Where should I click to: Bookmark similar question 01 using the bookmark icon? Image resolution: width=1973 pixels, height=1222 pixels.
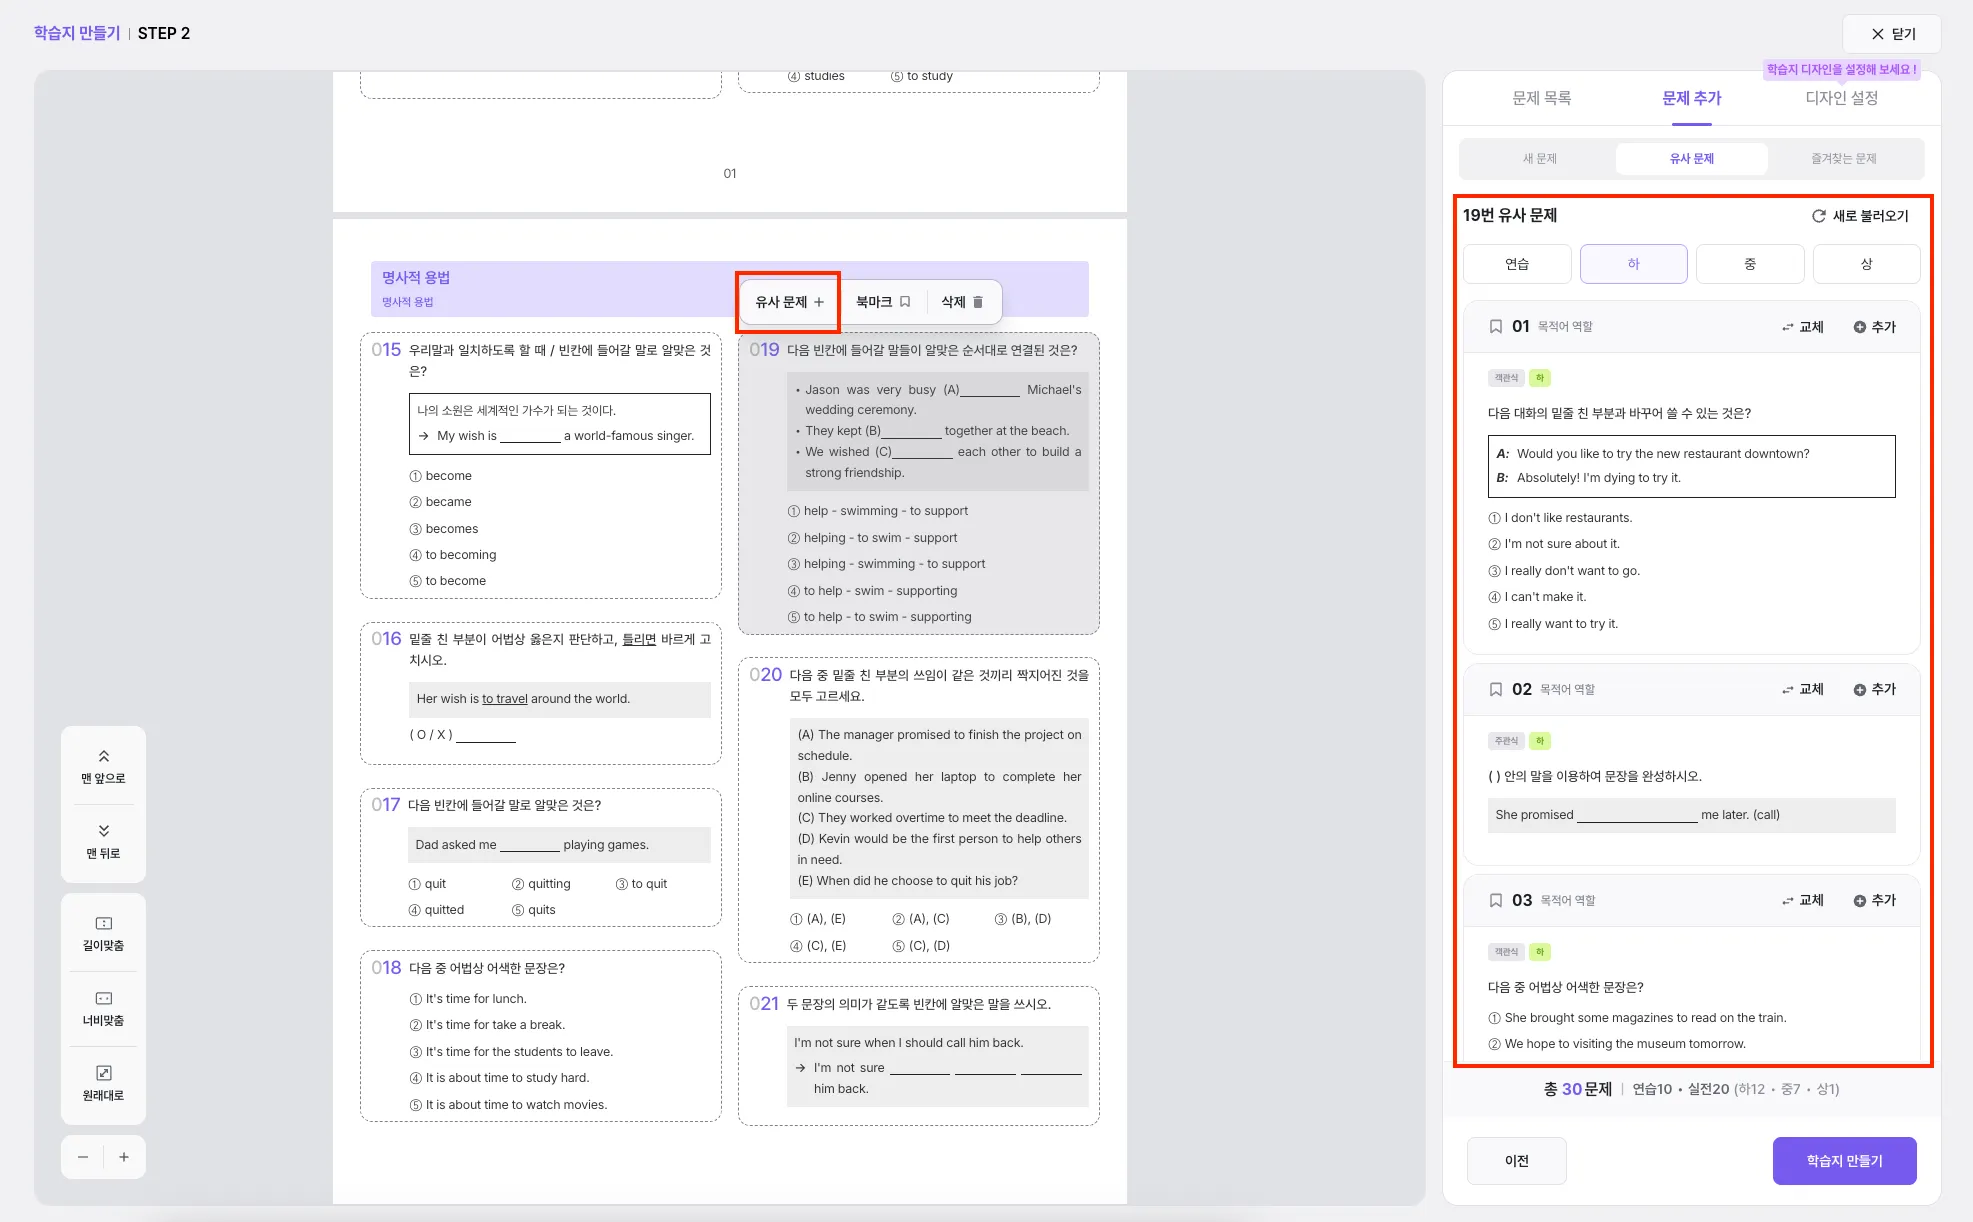[1496, 327]
